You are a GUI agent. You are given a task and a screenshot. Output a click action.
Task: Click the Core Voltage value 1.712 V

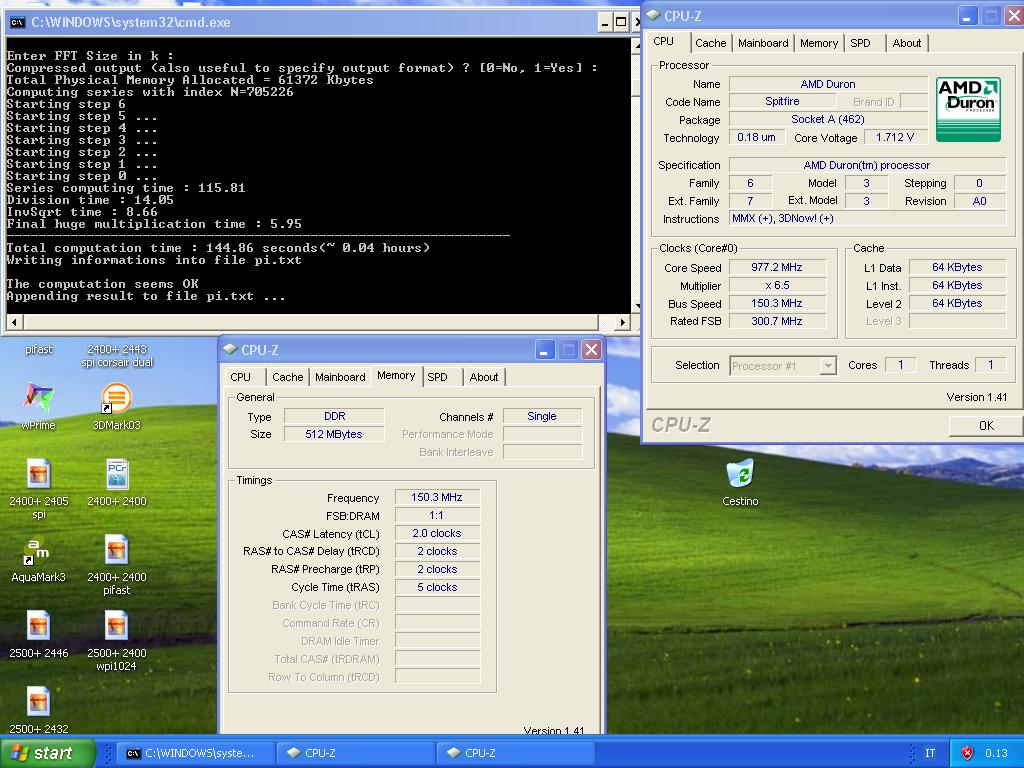pyautogui.click(x=895, y=137)
